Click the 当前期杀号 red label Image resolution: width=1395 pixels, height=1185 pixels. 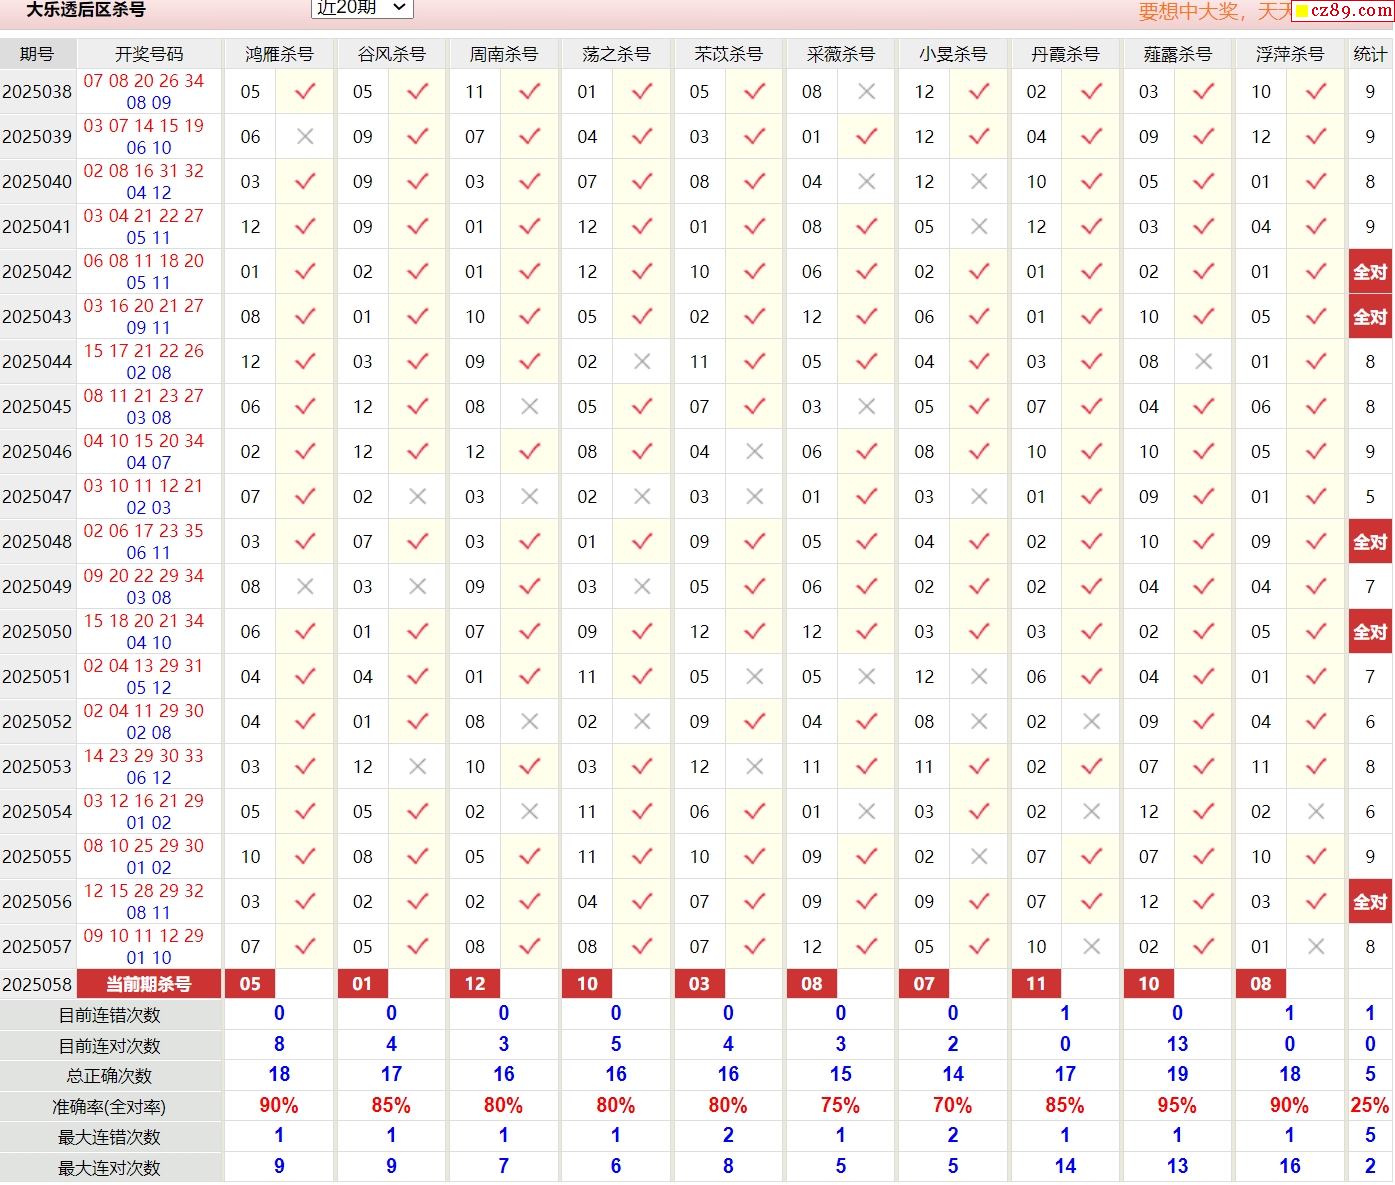pos(149,984)
